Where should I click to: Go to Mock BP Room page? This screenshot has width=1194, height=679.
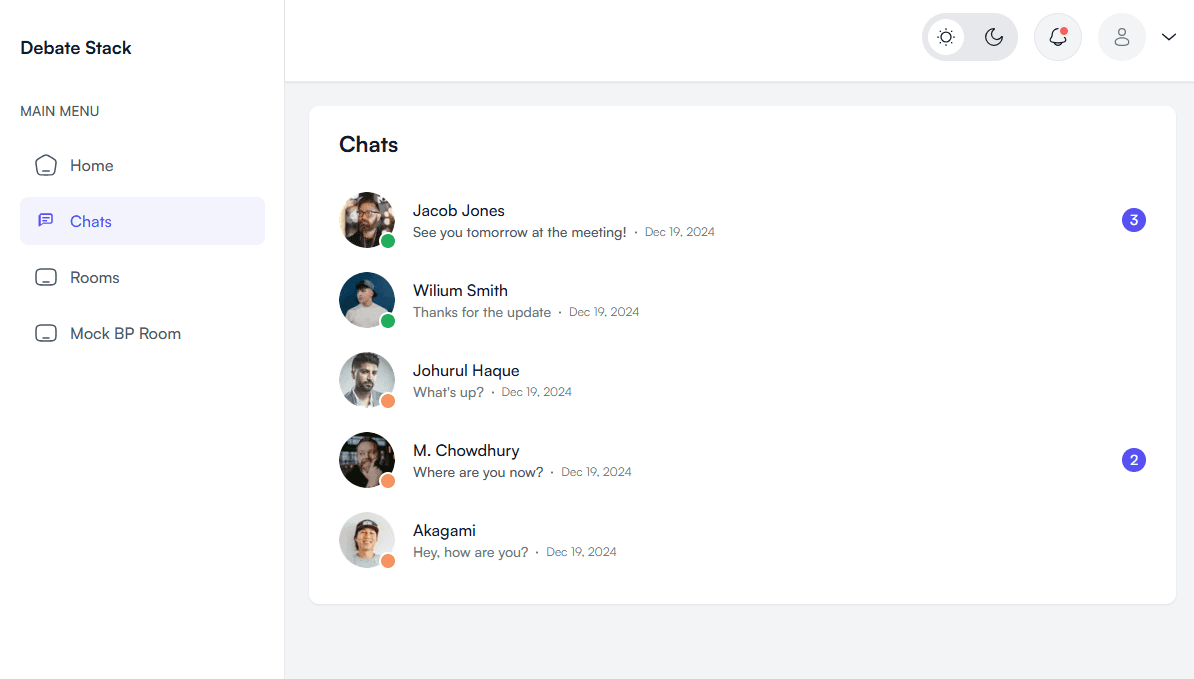[125, 334]
